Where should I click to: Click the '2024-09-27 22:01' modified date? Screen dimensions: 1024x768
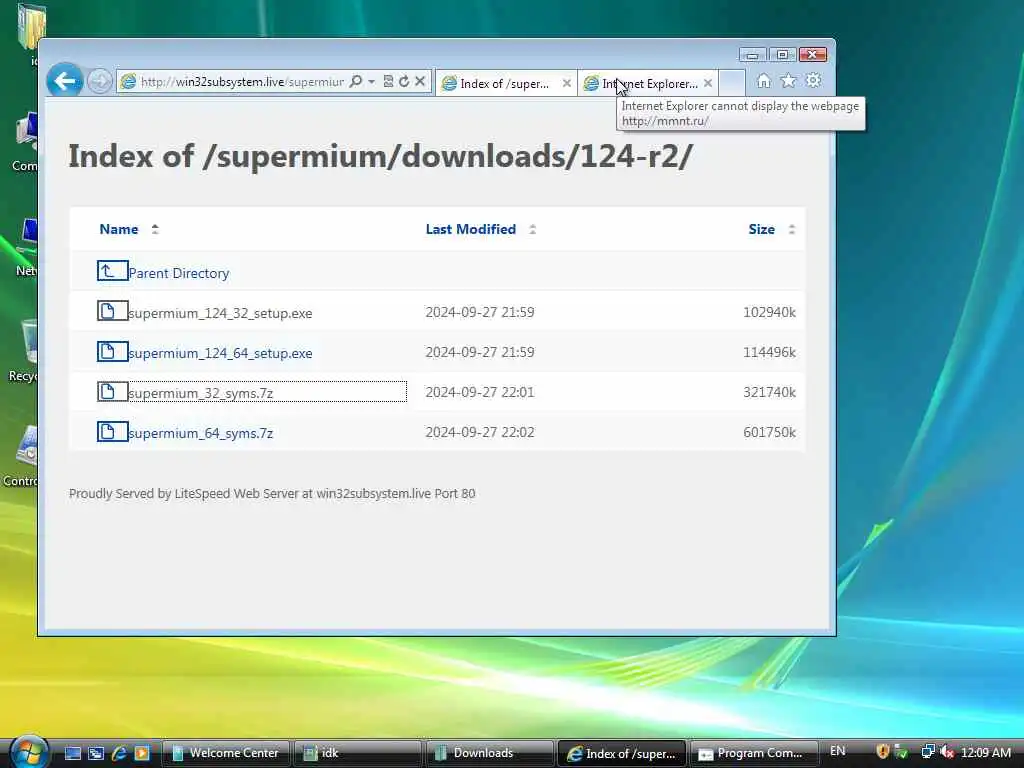tap(480, 392)
